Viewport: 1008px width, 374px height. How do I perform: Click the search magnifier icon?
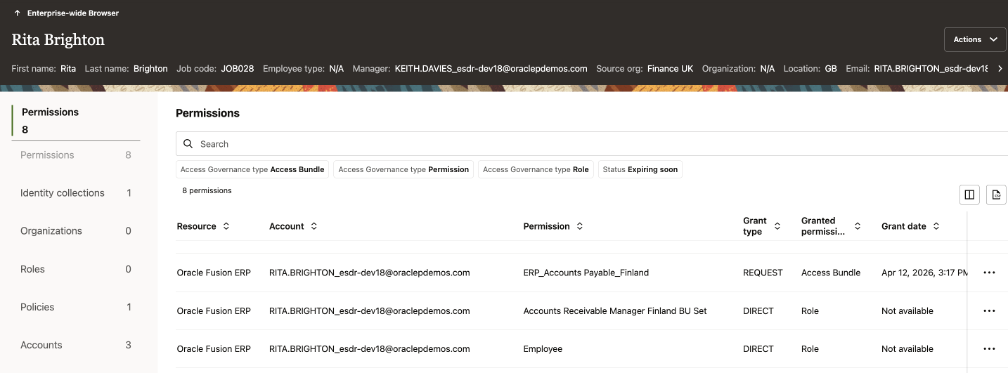(x=188, y=144)
